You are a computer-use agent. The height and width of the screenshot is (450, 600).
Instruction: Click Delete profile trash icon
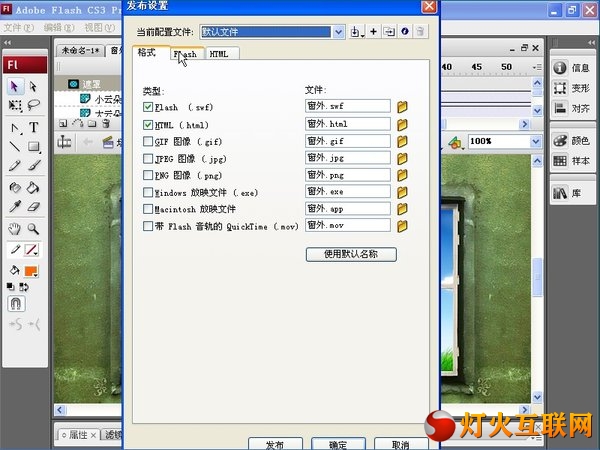(420, 32)
